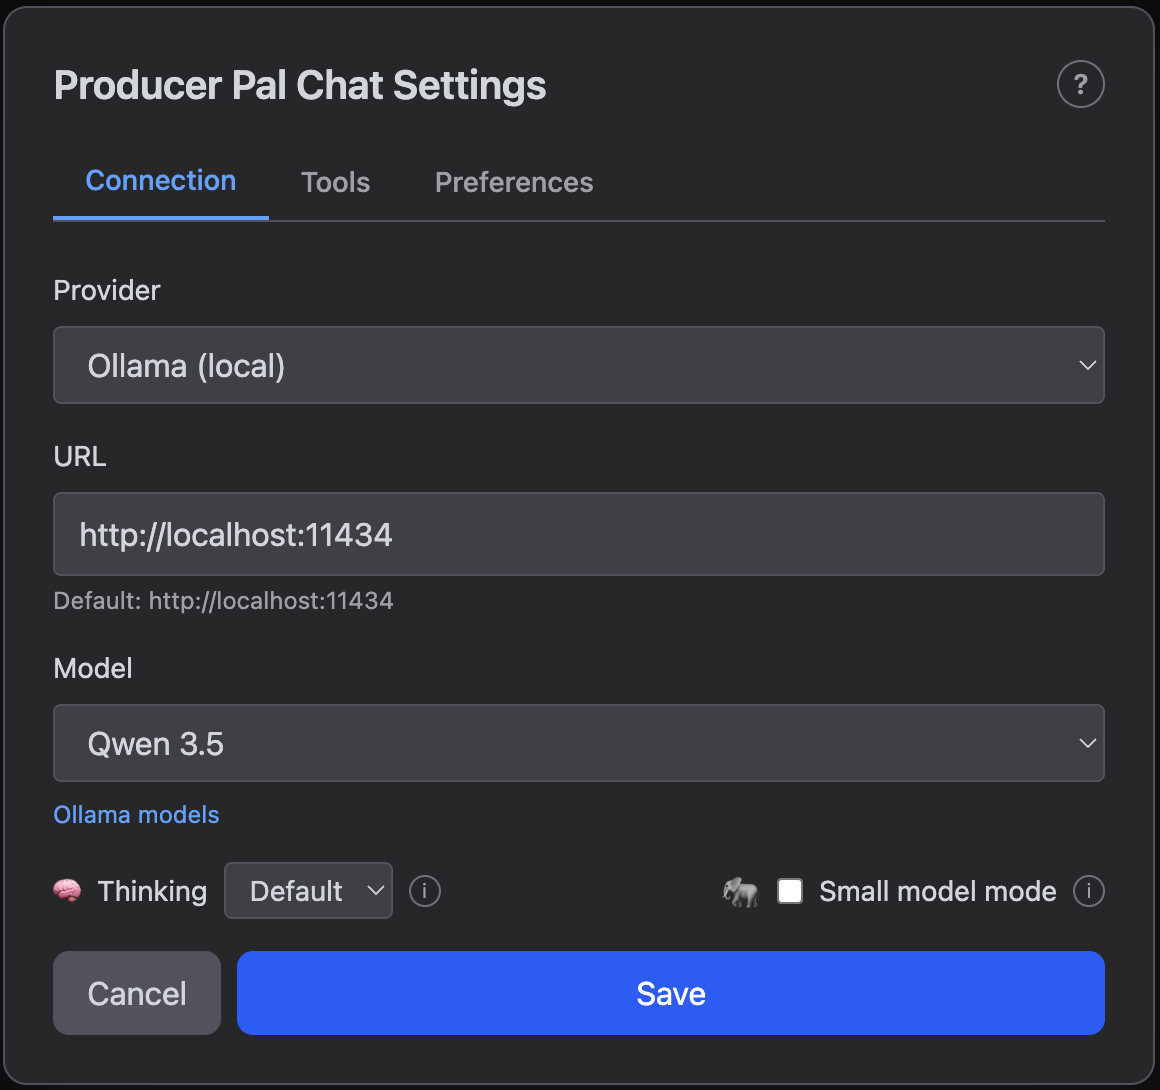
Task: Click the Producer Pal Chat Settings title
Action: 300,86
